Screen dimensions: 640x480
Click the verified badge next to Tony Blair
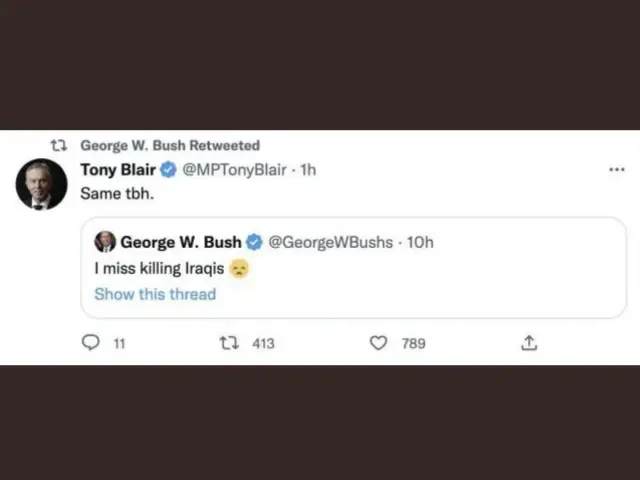pos(169,170)
